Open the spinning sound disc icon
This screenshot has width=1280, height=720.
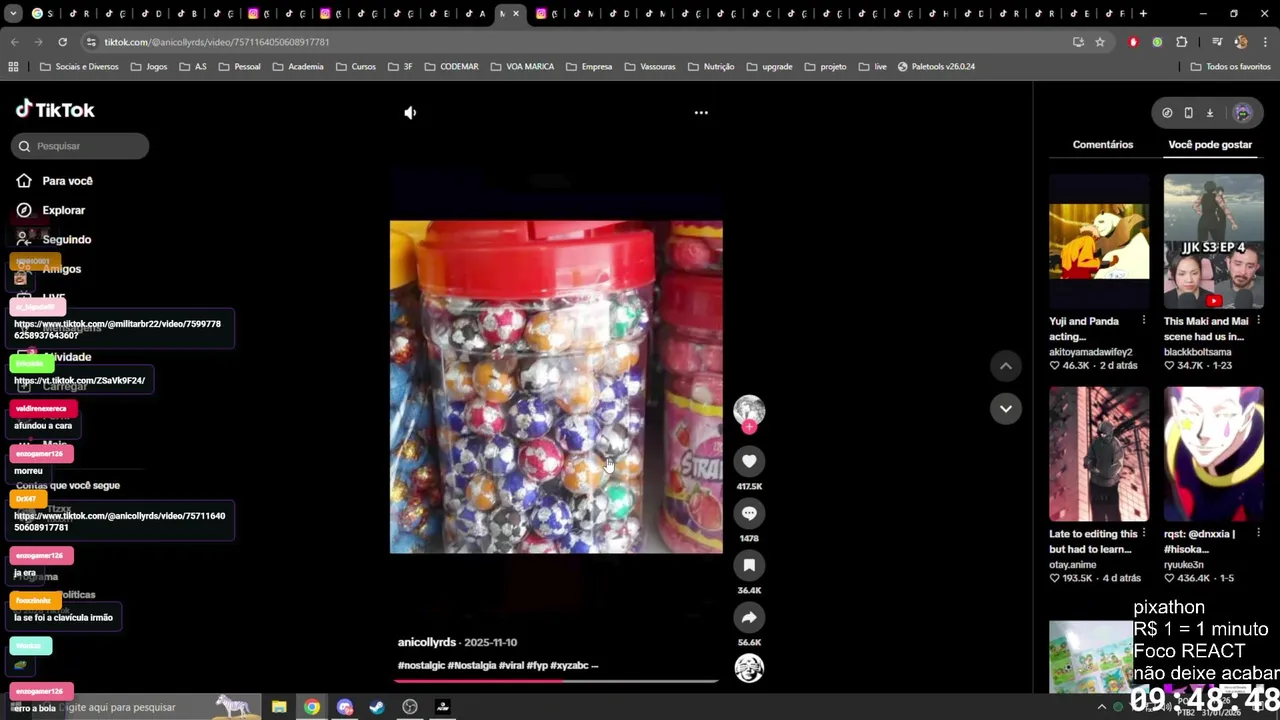click(749, 668)
